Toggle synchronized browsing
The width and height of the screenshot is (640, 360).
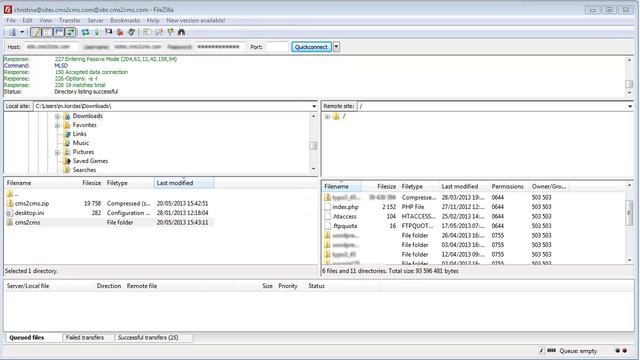coord(170,32)
